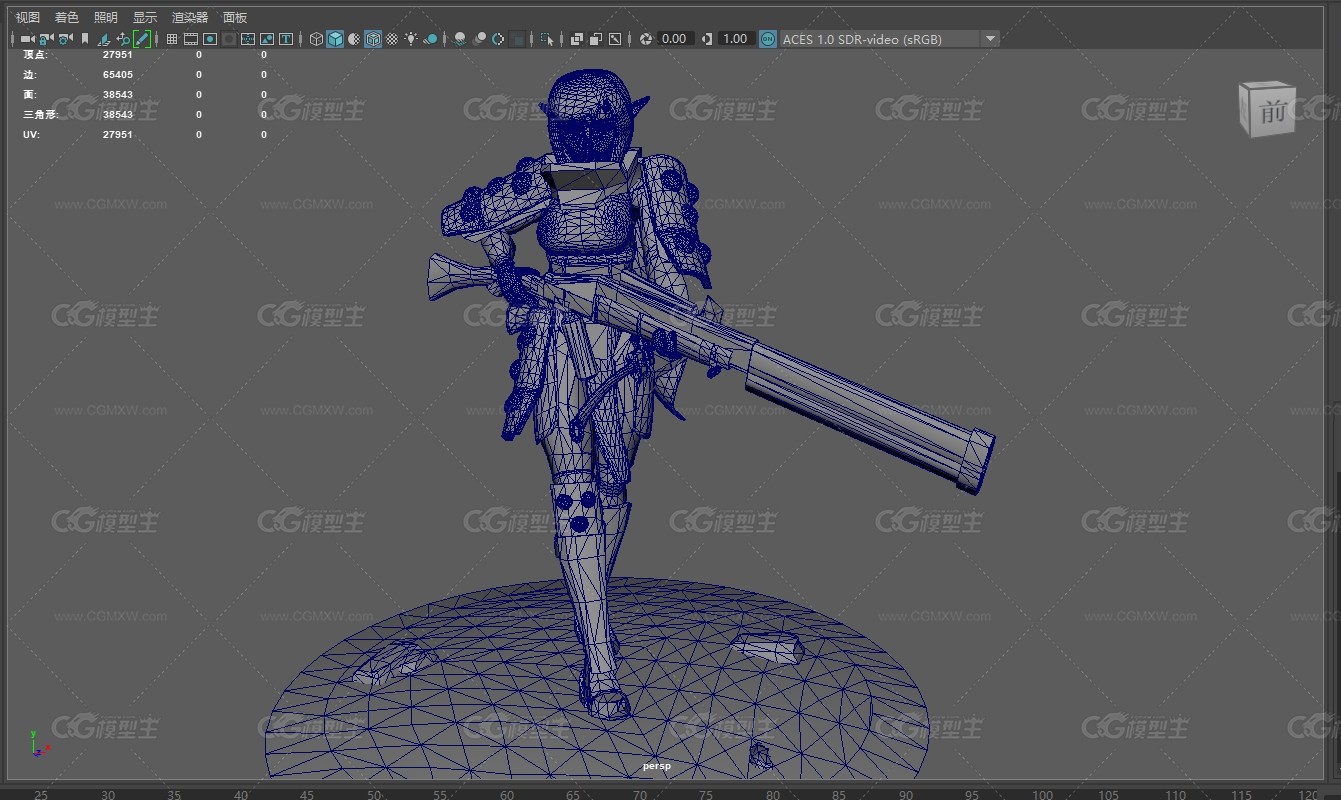Click the Isolate Select icon
The height and width of the screenshot is (800, 1341).
coord(547,39)
